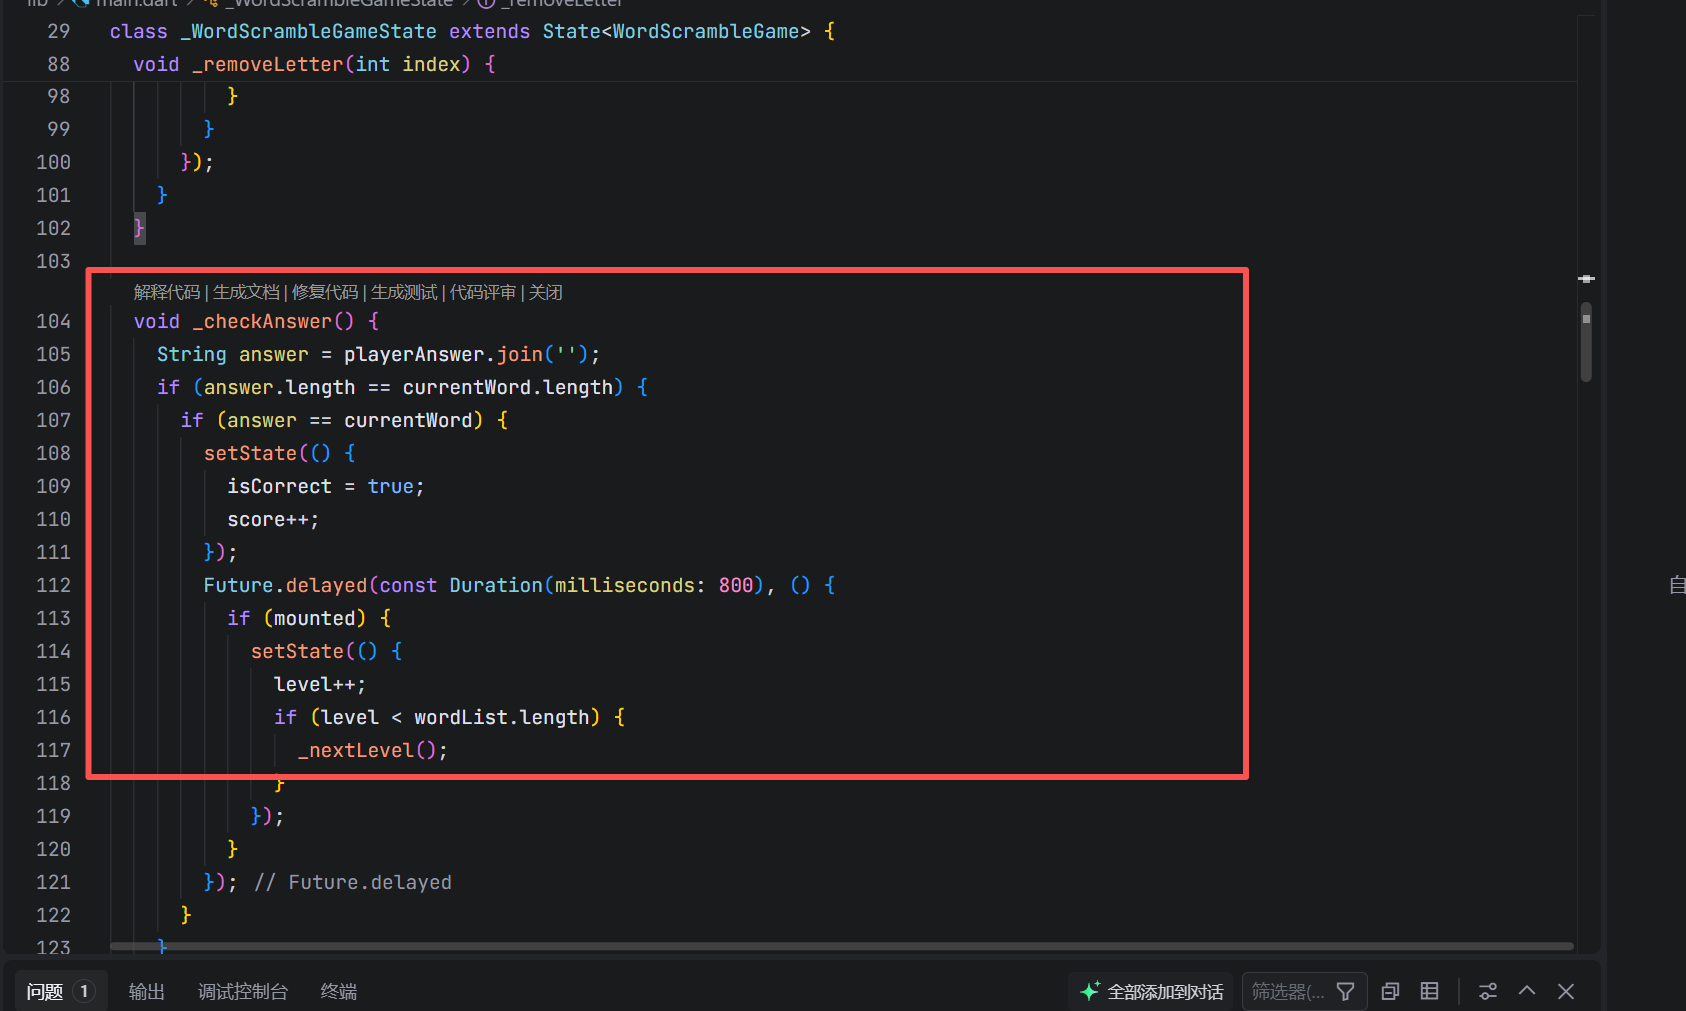Open the 终端 panel tab
Viewport: 1686px width, 1011px height.
339,991
